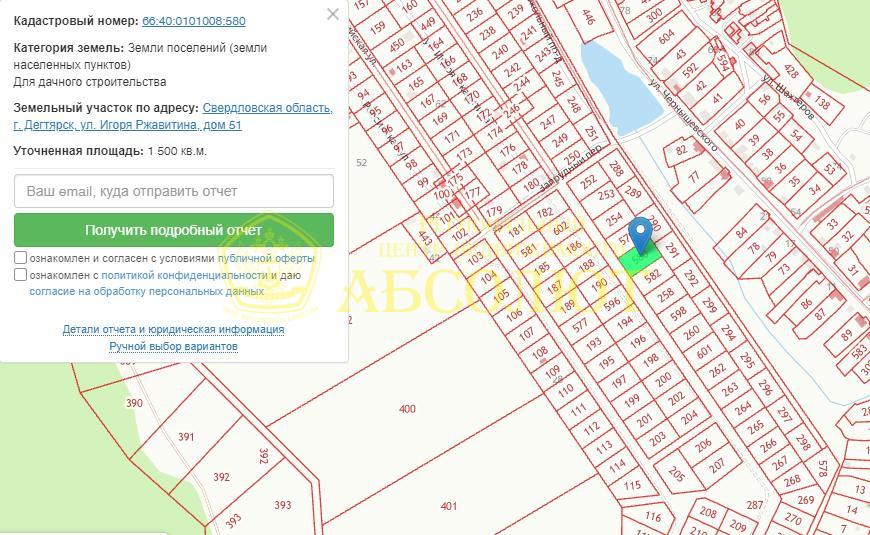The width and height of the screenshot is (870, 535).
Task: Select parcel 206 on the map
Action: [x=703, y=445]
